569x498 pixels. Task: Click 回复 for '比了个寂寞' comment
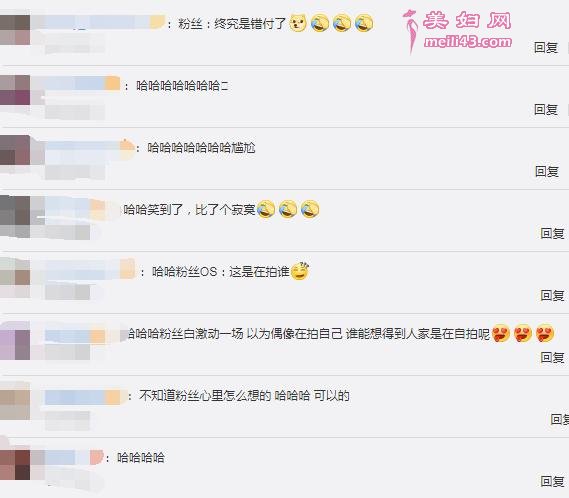552,233
